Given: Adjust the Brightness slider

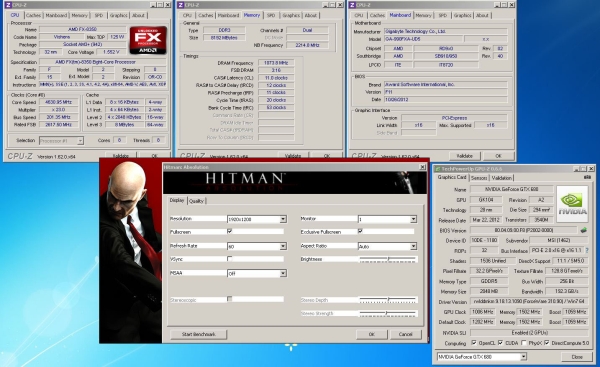Looking at the screenshot, I should (388, 259).
